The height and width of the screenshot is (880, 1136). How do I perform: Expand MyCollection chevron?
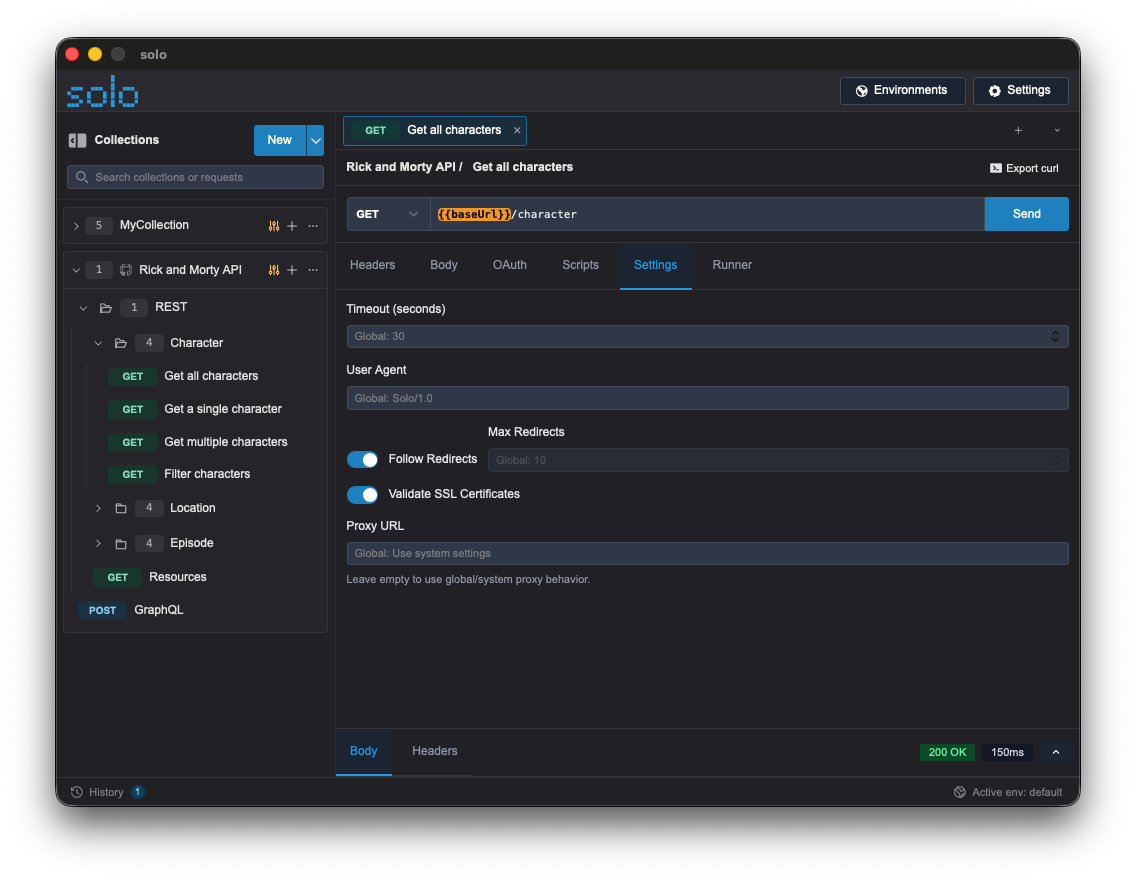(x=76, y=226)
